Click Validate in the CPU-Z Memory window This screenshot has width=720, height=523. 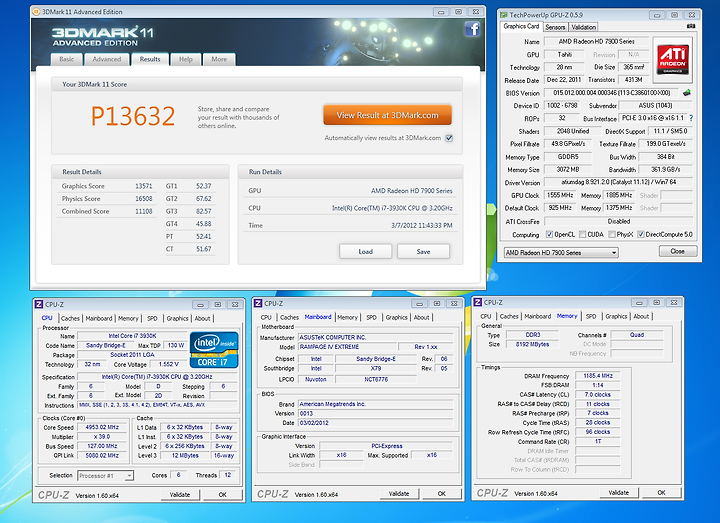click(x=619, y=492)
